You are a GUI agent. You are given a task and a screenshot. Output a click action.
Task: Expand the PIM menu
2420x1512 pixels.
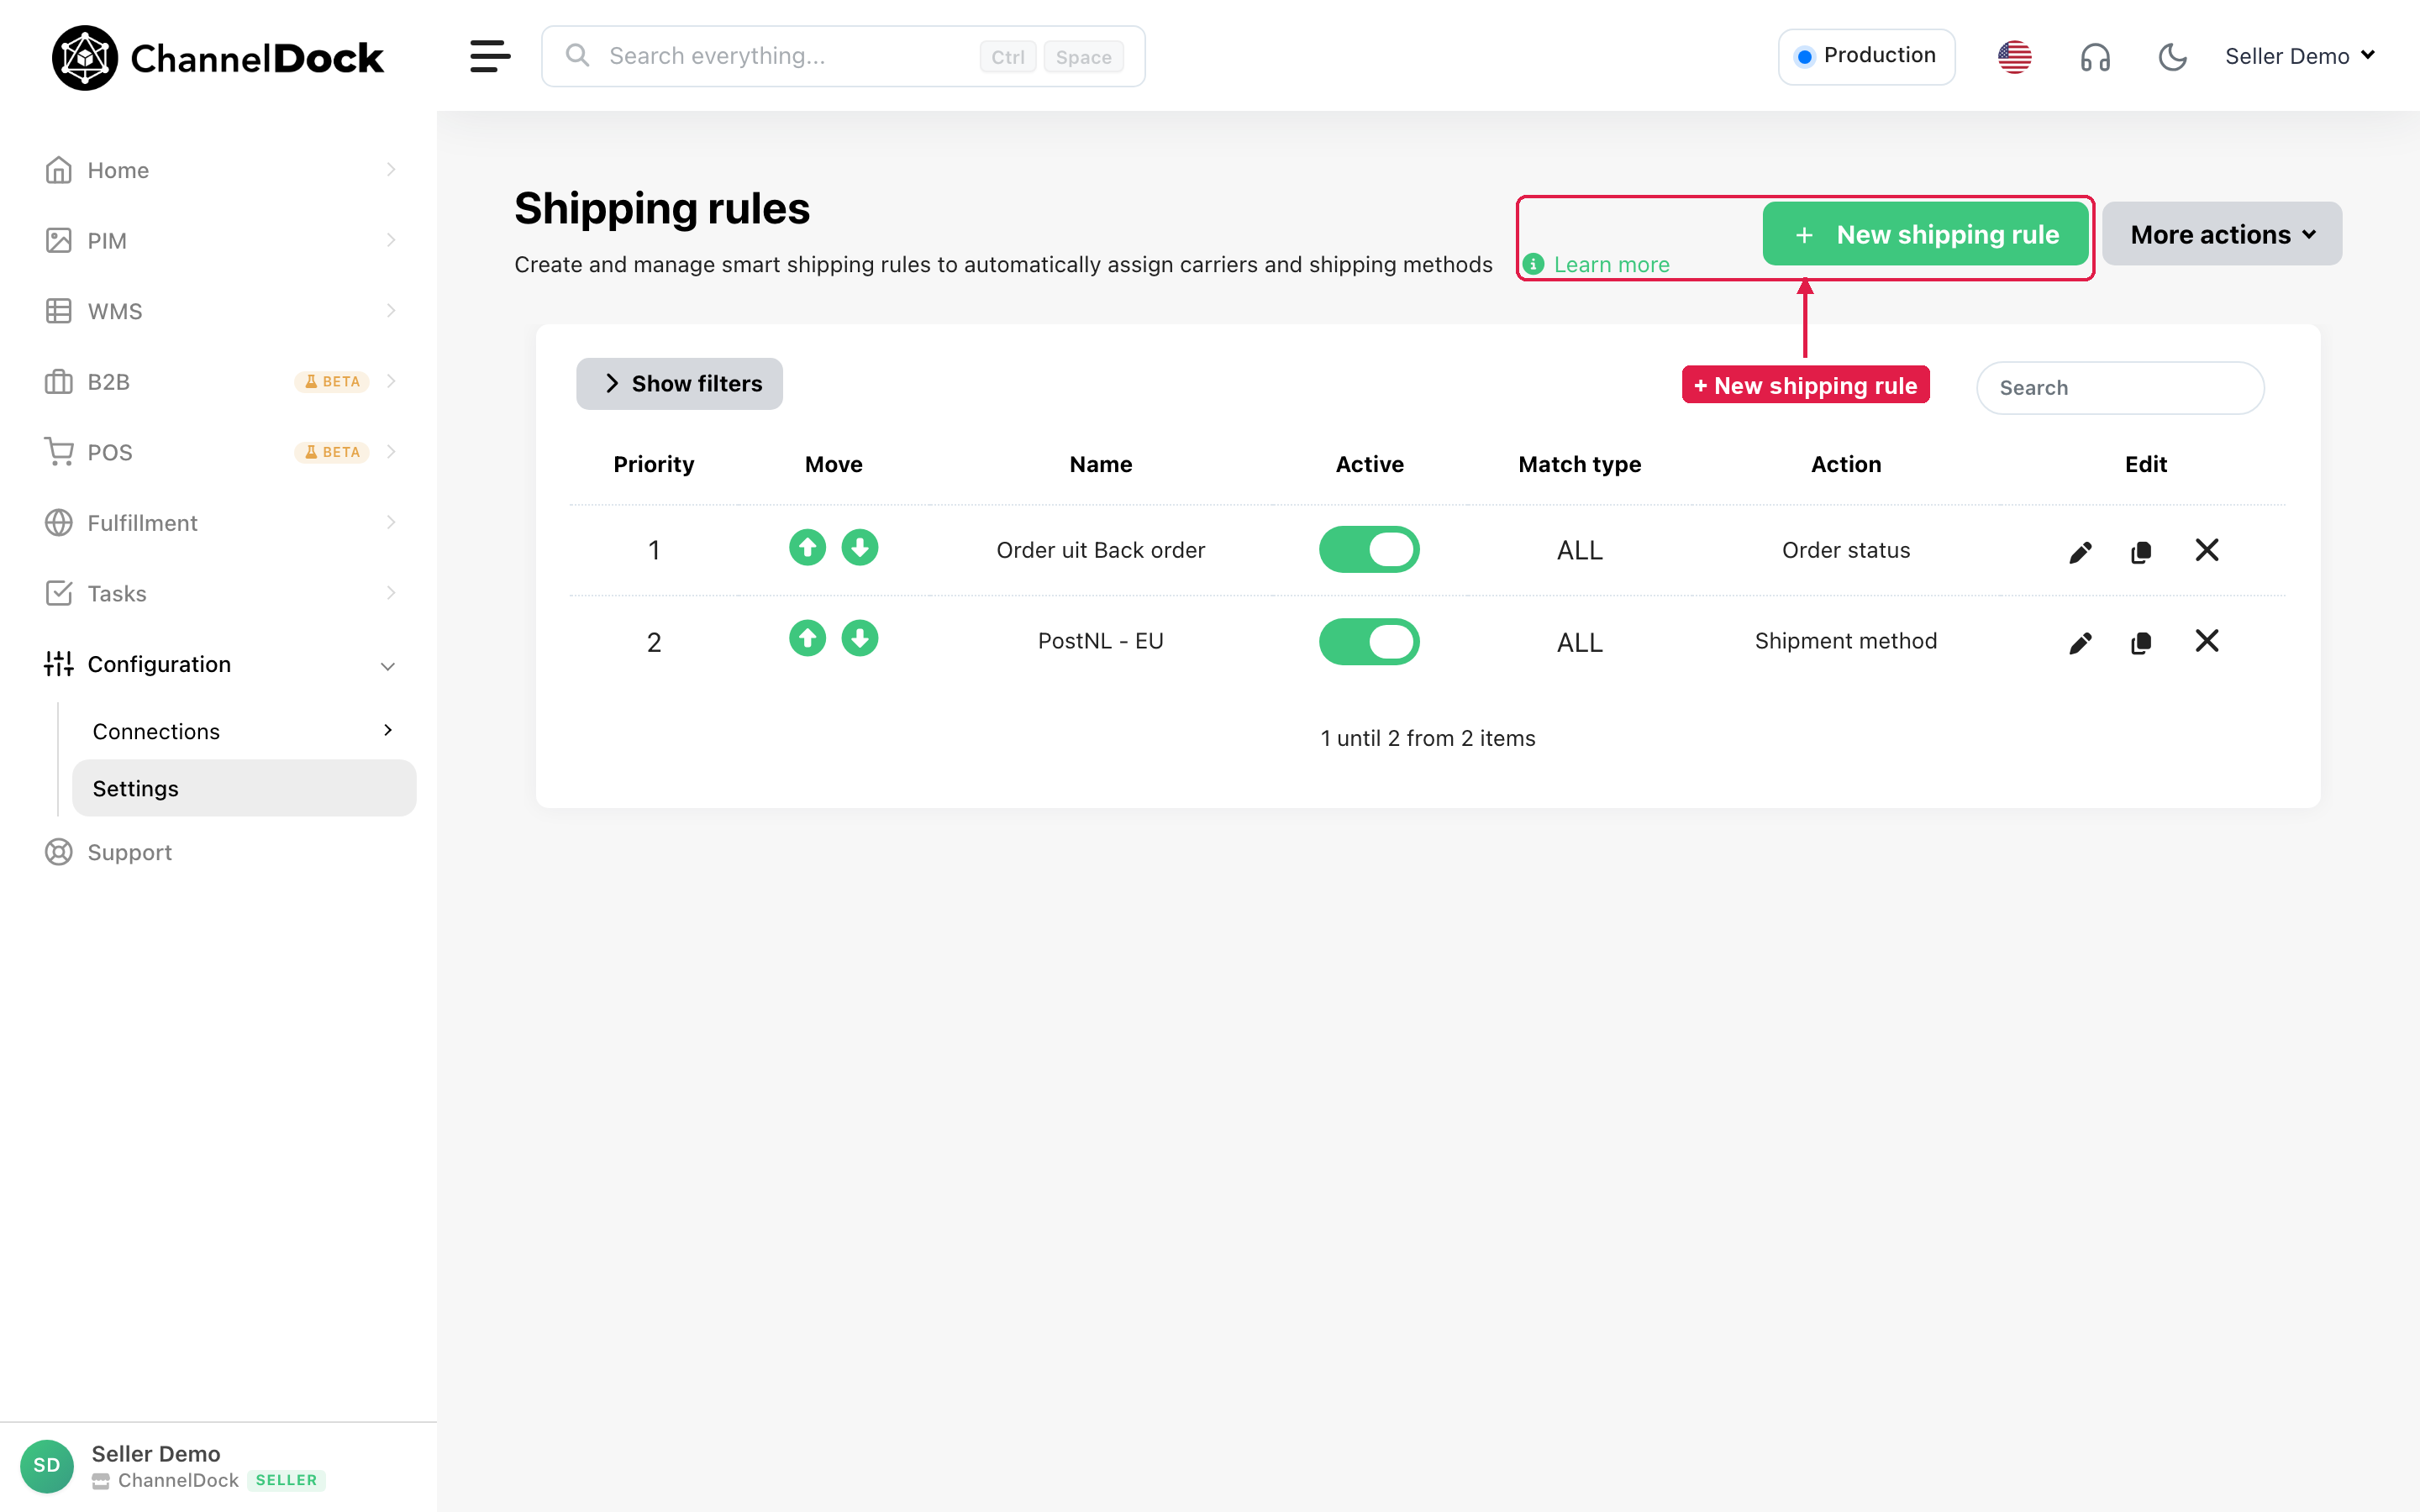(220, 241)
